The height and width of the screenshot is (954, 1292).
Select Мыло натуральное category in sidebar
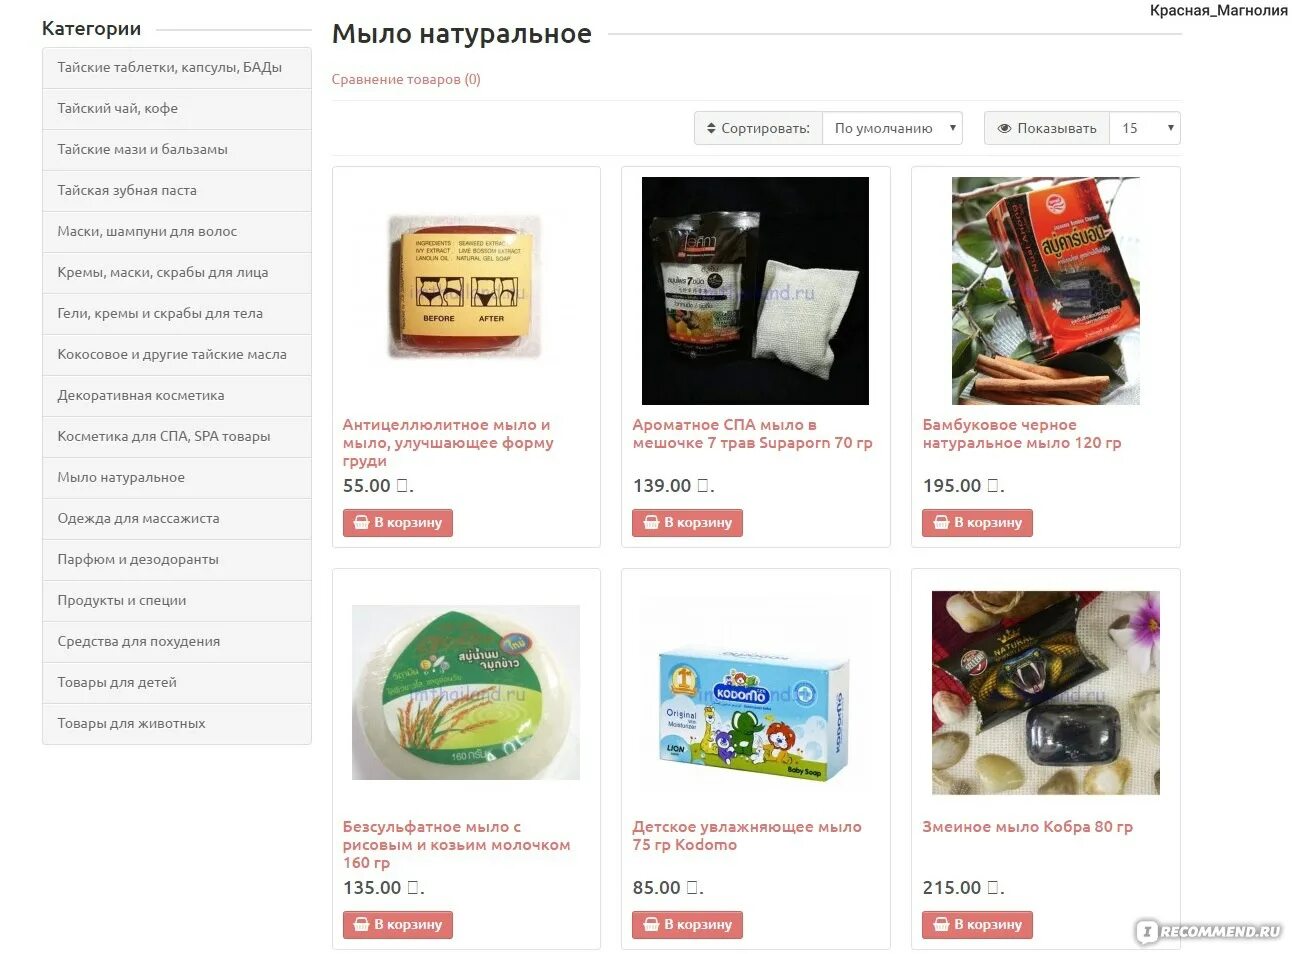pos(177,477)
